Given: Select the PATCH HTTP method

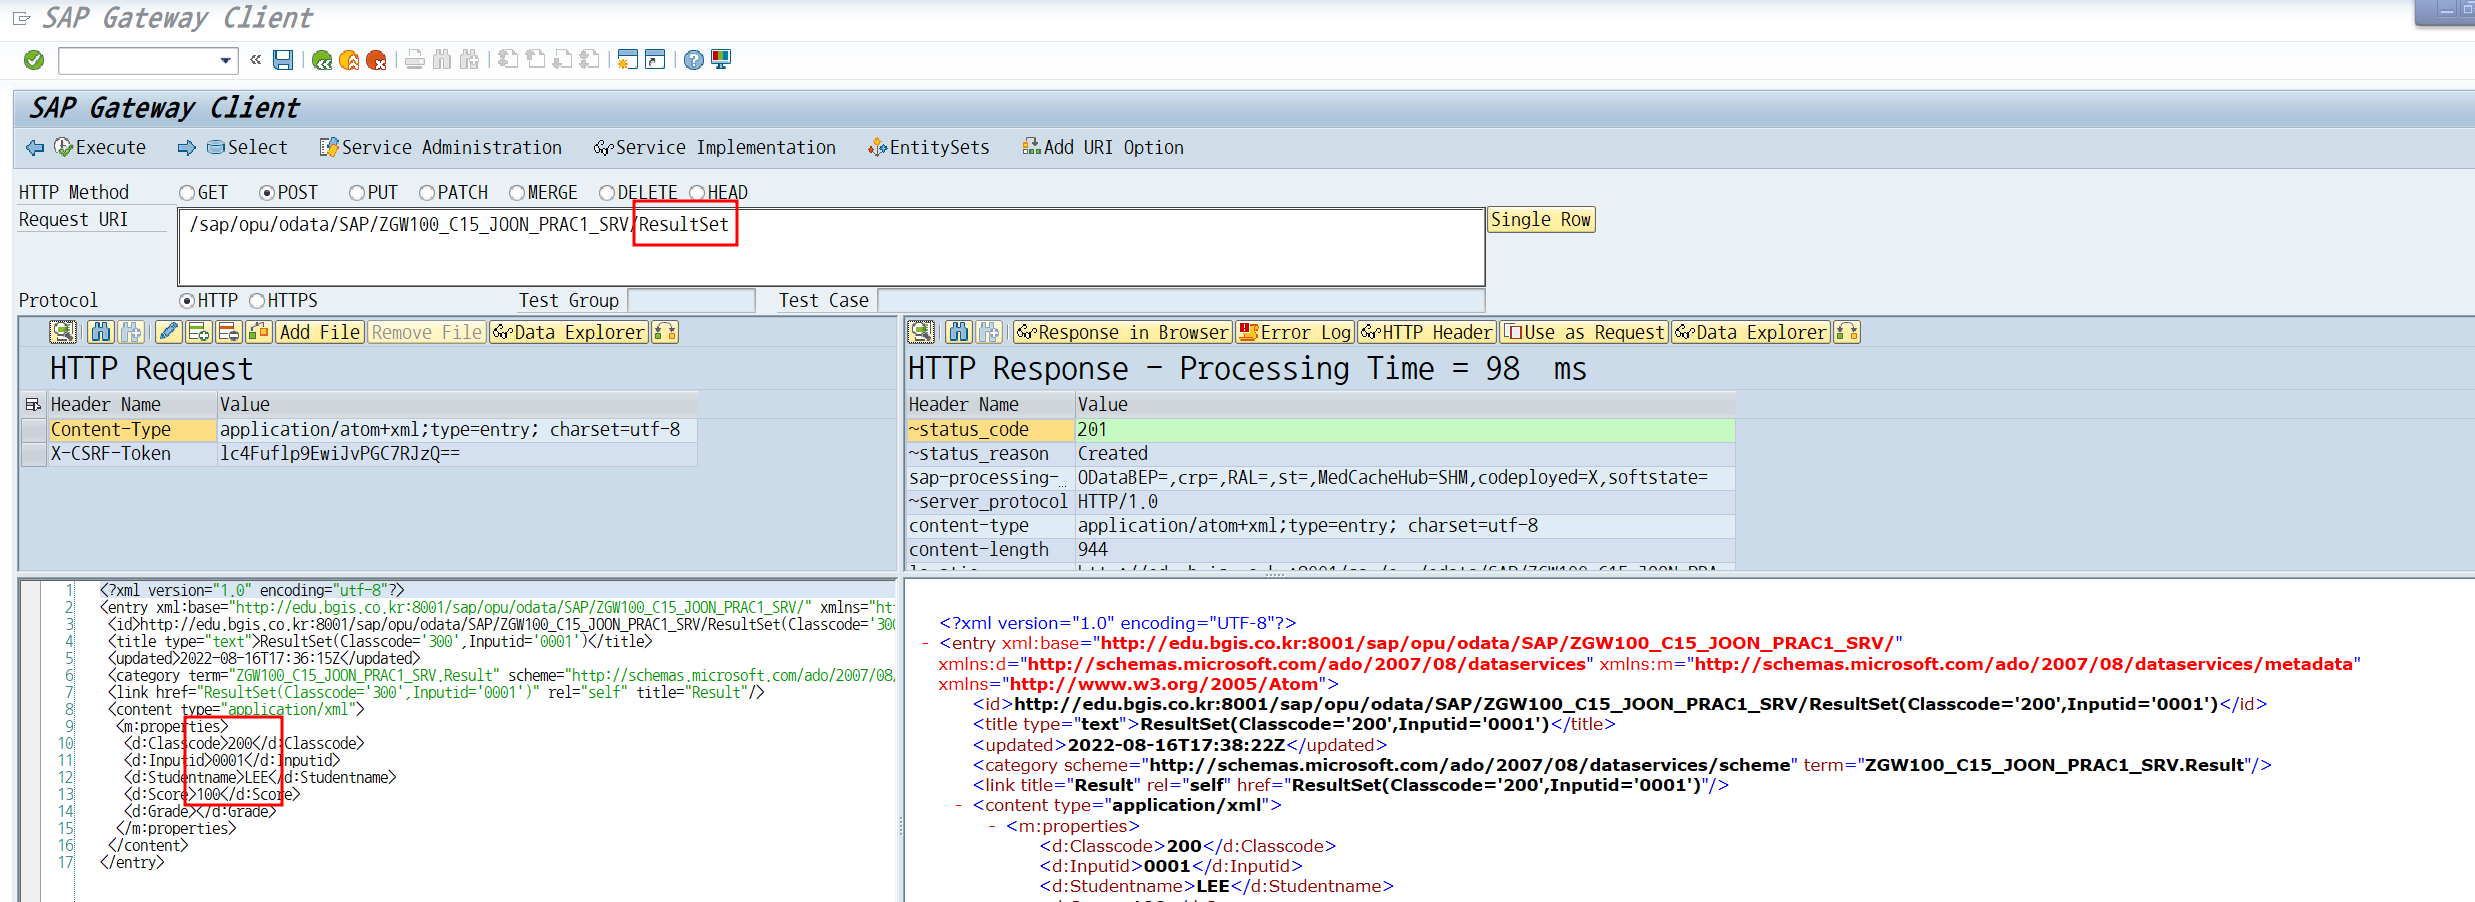Looking at the screenshot, I should click(427, 193).
